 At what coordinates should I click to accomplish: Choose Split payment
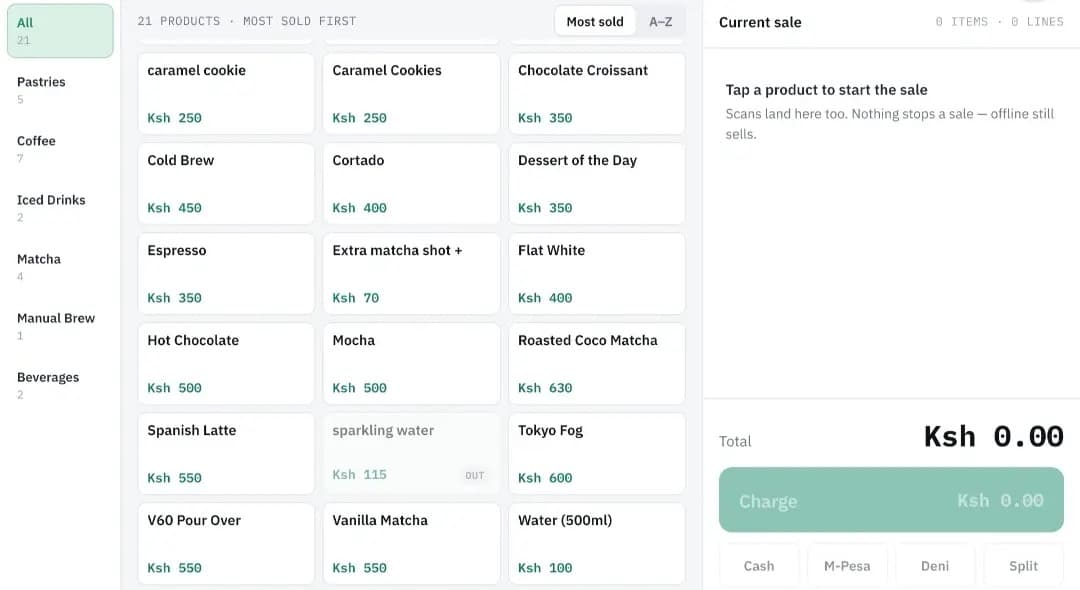[x=1024, y=566]
